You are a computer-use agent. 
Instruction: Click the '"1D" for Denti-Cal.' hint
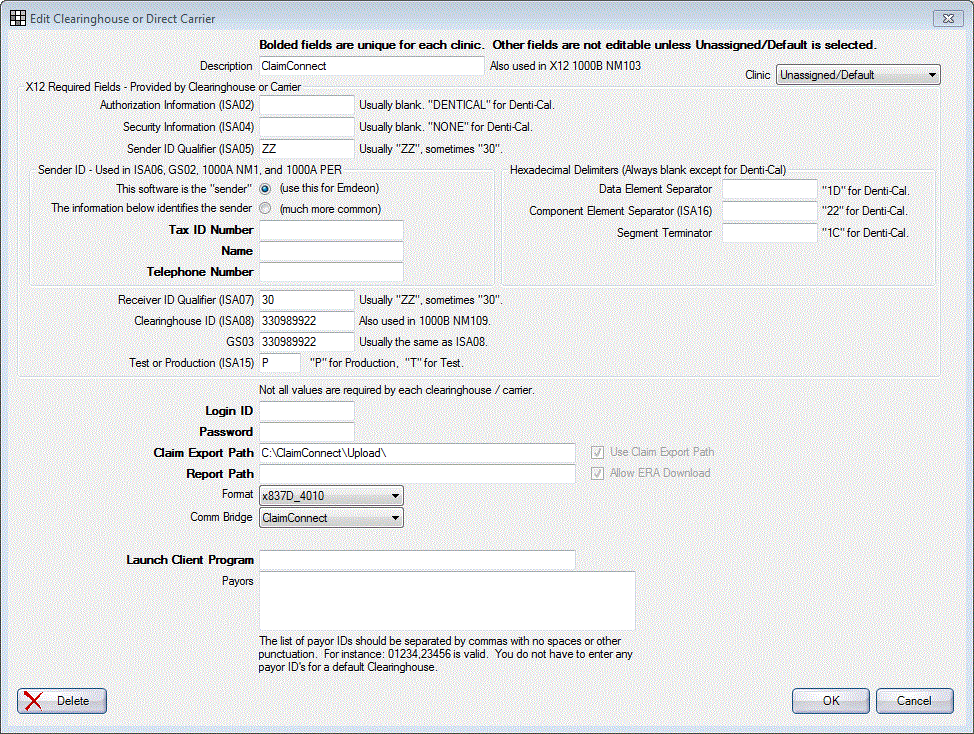(x=865, y=191)
